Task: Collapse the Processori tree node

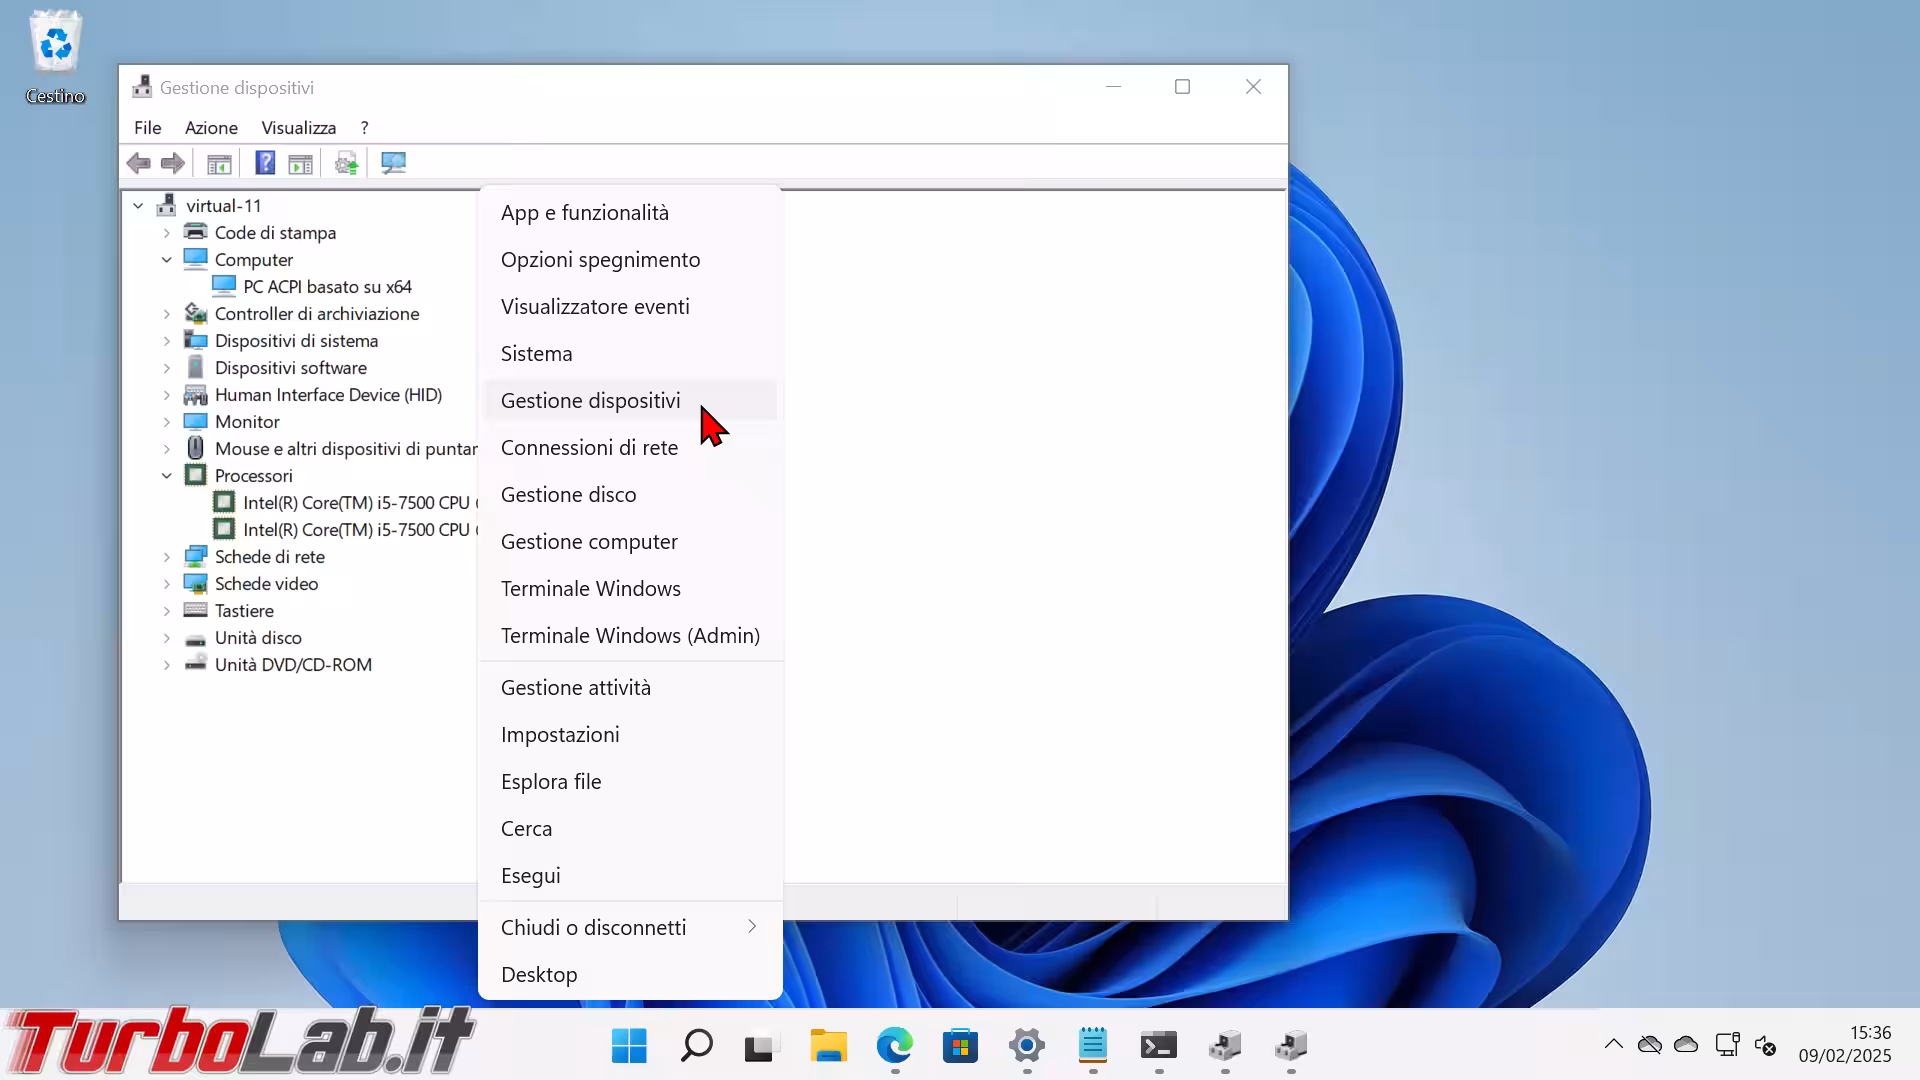Action: pyautogui.click(x=167, y=476)
